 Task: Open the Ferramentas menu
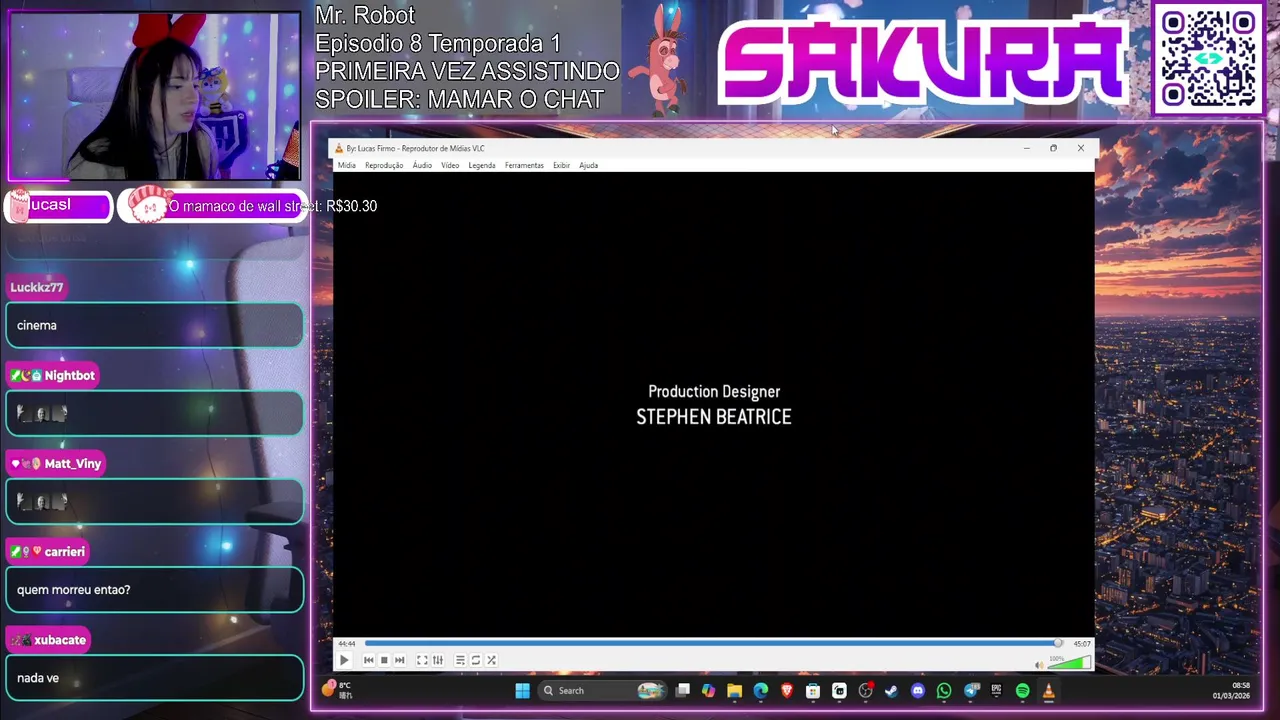(524, 165)
